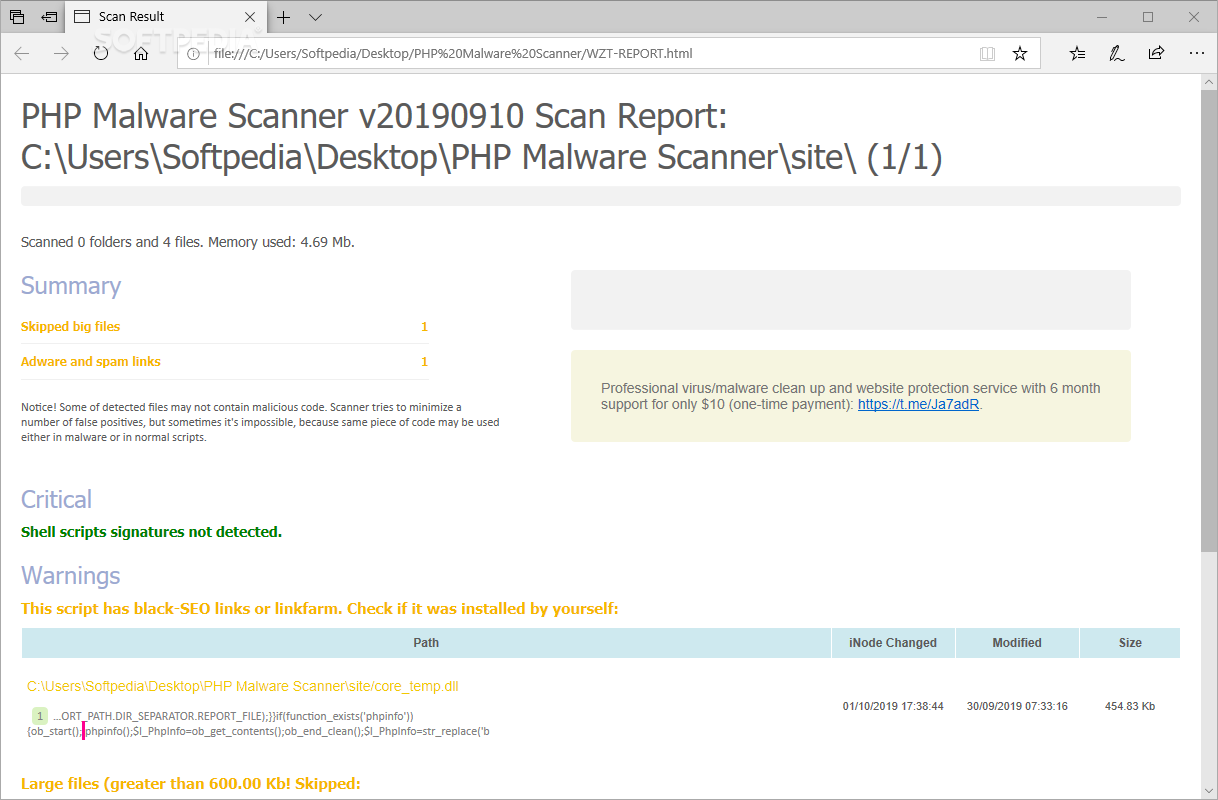
Task: Select the Shell scripts signatures not detected text
Action: coord(151,532)
